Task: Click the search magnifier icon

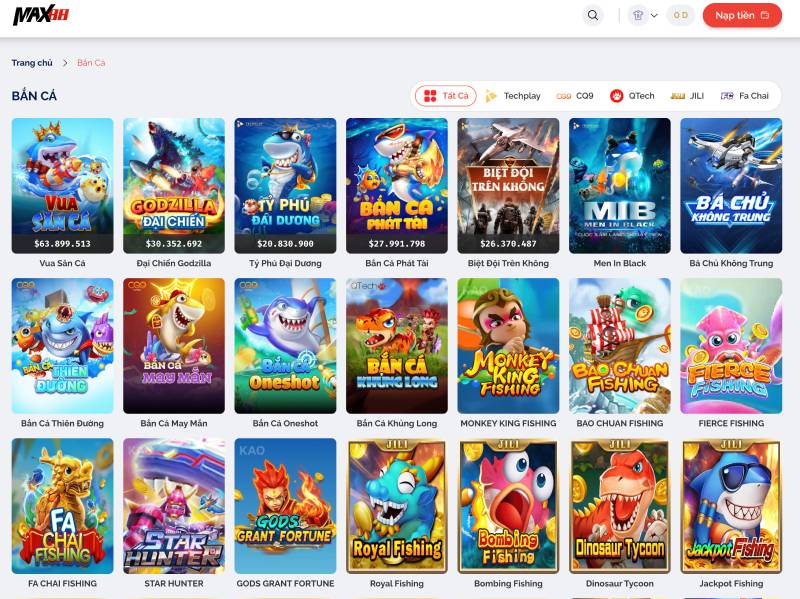Action: click(593, 15)
